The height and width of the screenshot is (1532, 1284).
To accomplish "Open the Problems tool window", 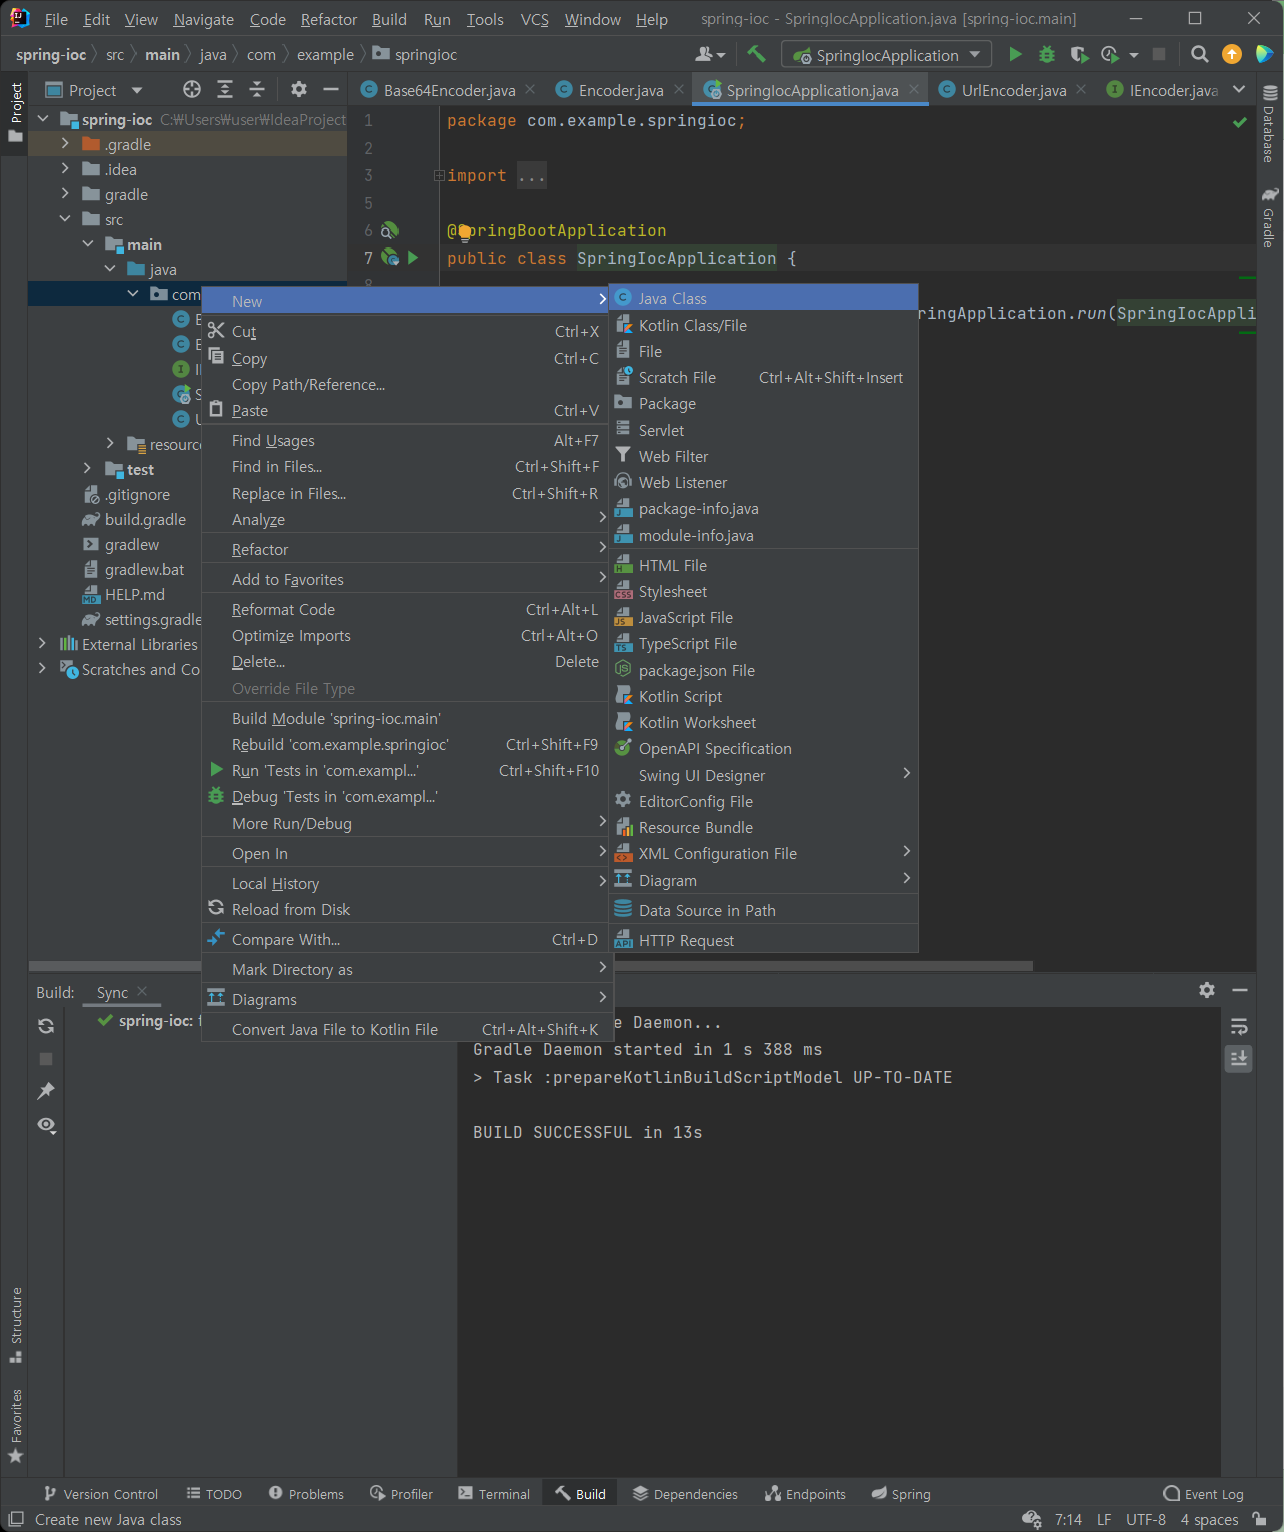I will click(x=306, y=1494).
